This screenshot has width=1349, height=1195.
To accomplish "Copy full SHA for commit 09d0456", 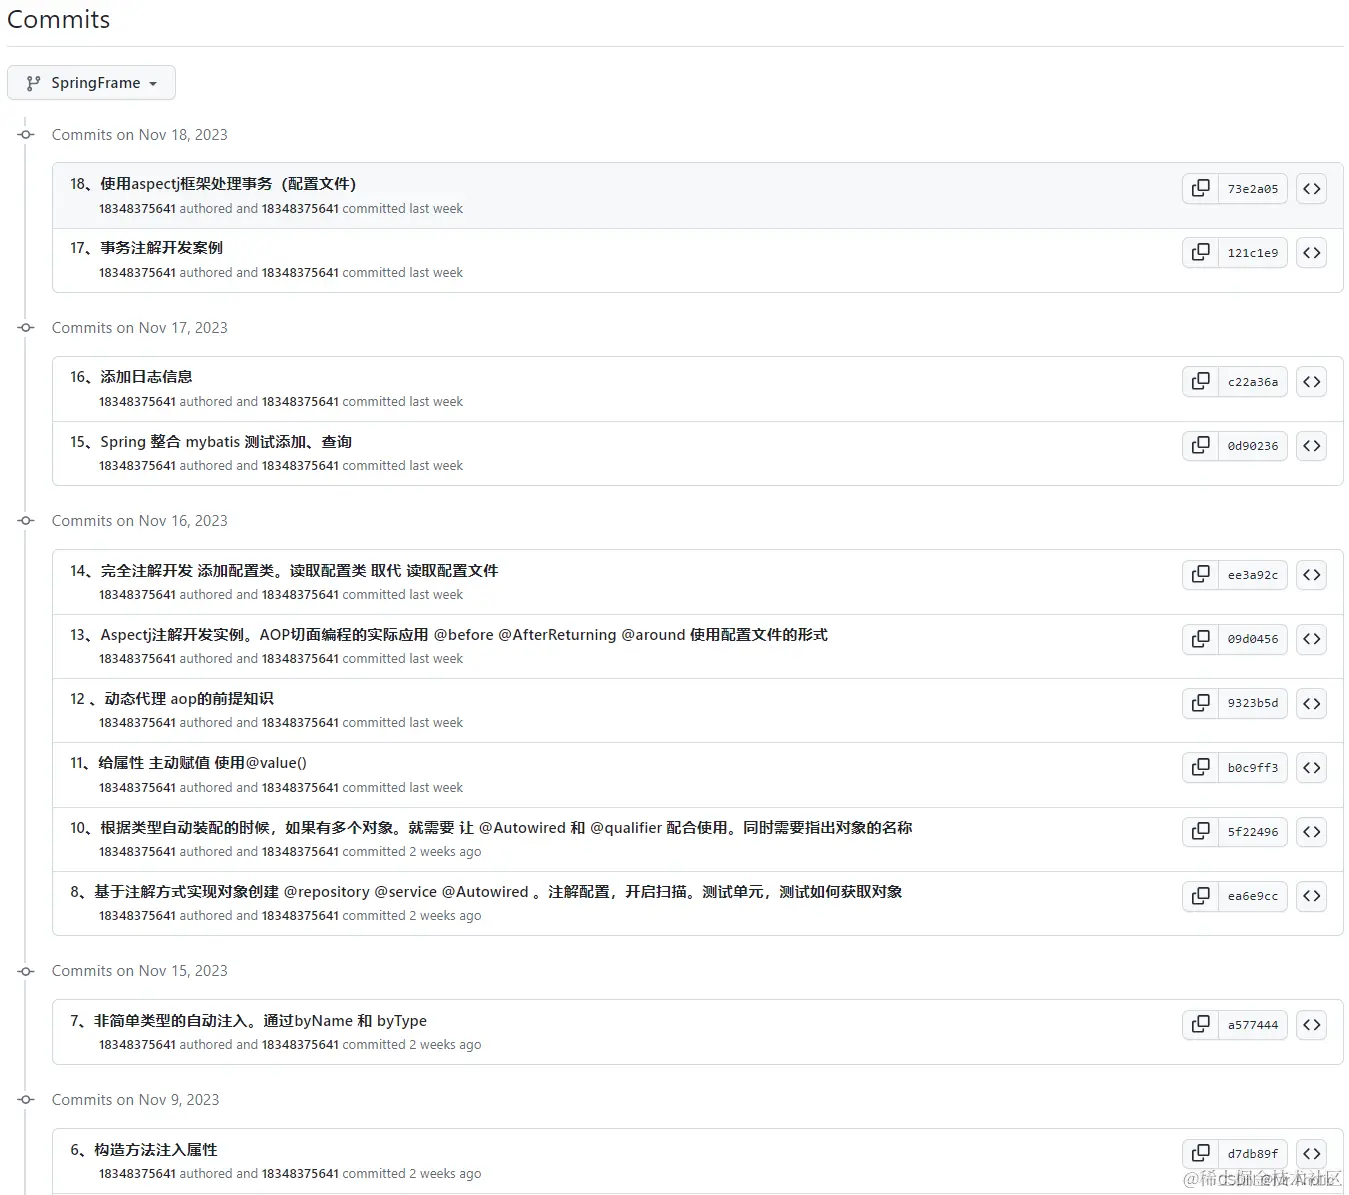I will (1200, 638).
